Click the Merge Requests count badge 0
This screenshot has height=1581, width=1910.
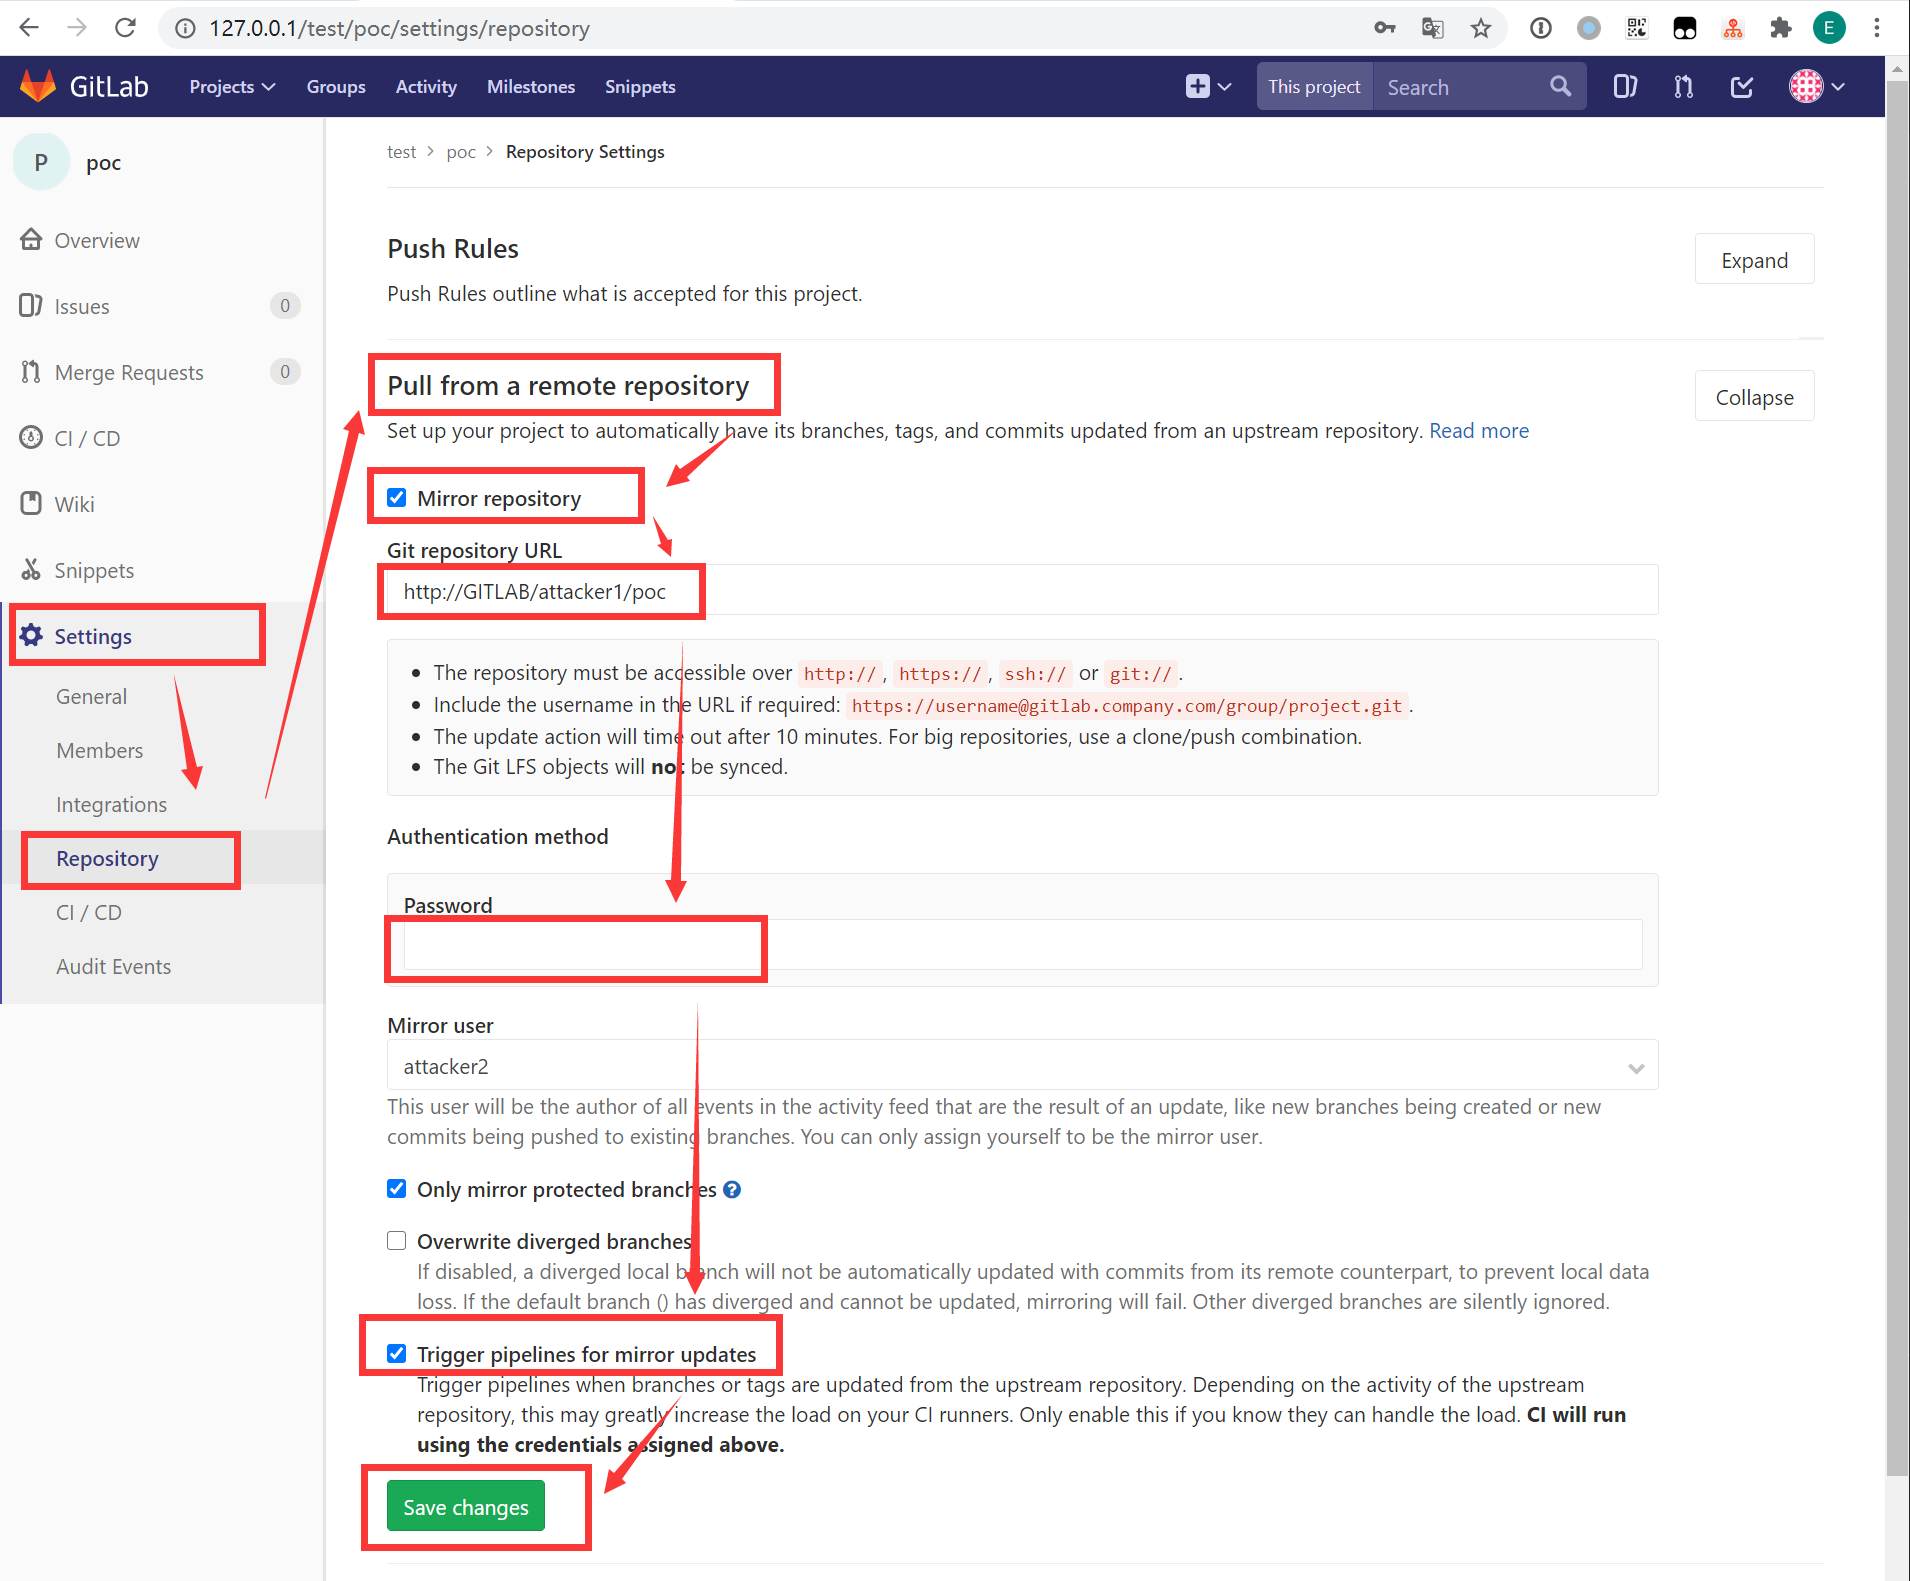285,372
